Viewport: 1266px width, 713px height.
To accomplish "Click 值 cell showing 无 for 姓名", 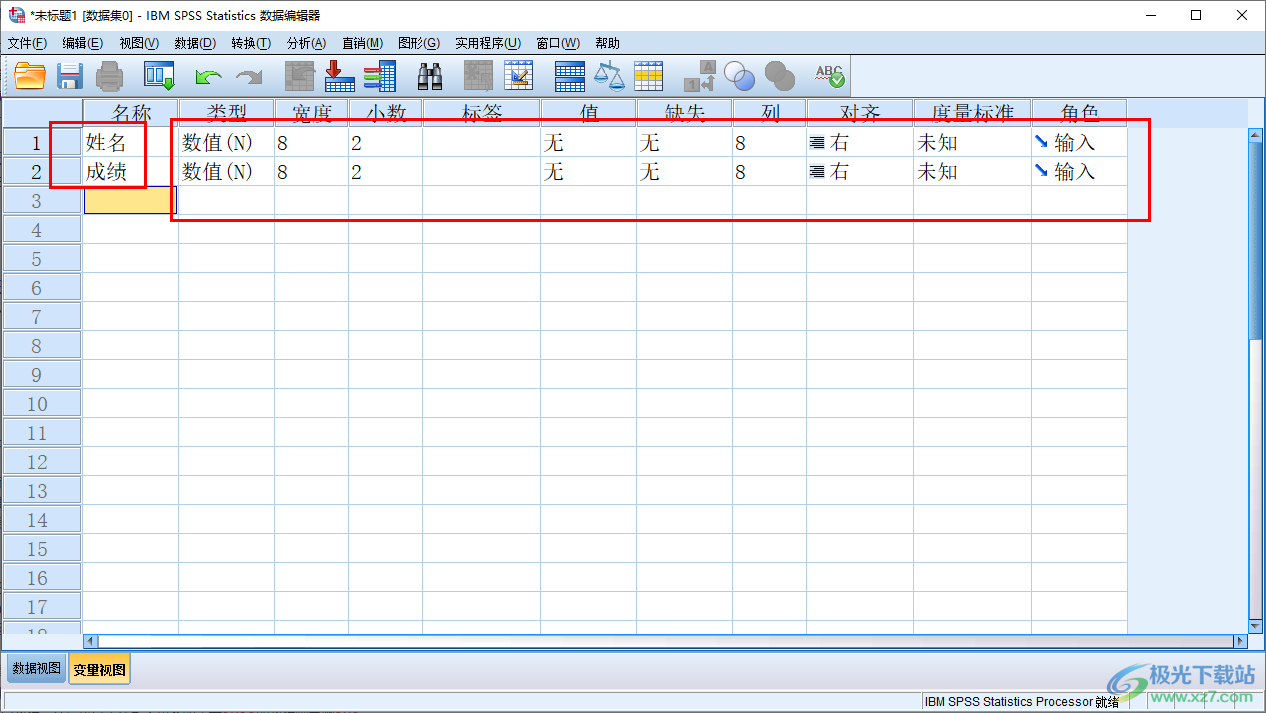I will click(x=588, y=143).
